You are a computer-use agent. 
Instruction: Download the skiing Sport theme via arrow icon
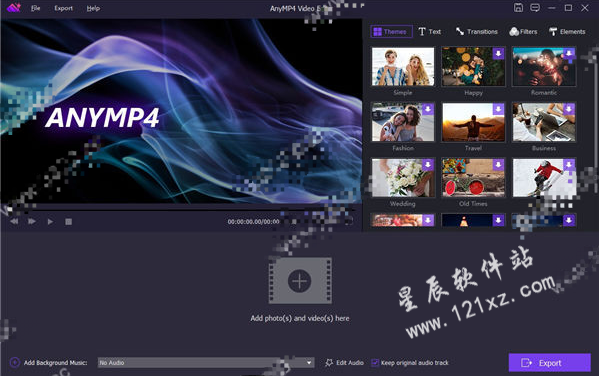(569, 165)
